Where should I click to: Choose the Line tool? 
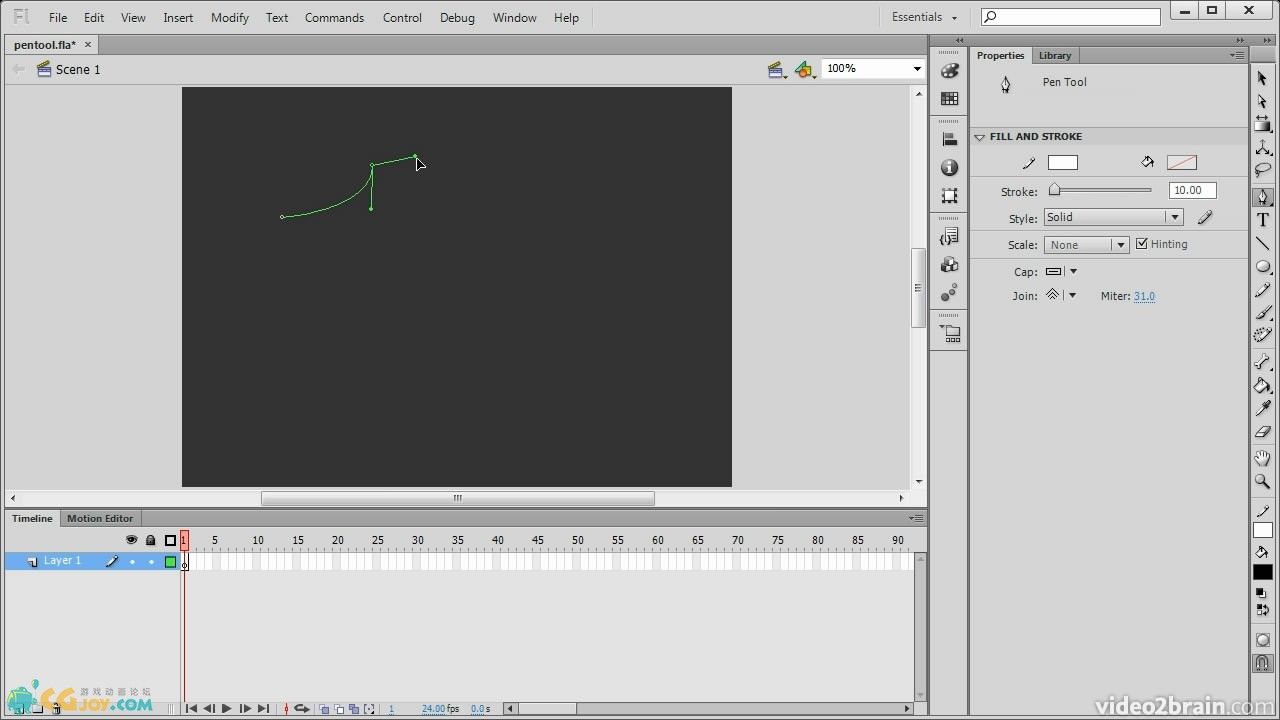[x=1262, y=243]
